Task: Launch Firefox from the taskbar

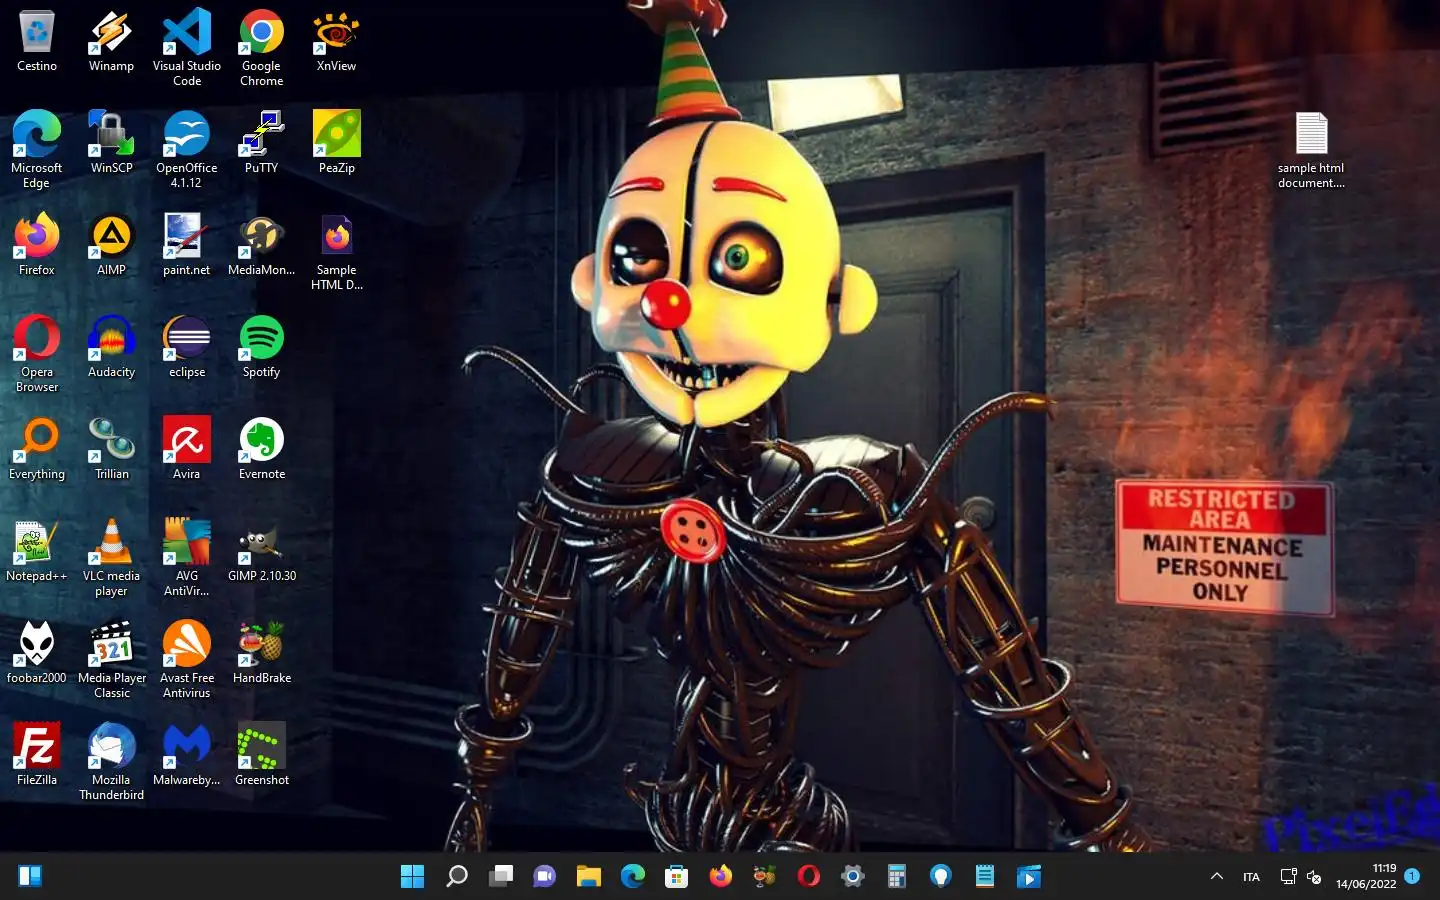Action: pyautogui.click(x=720, y=877)
